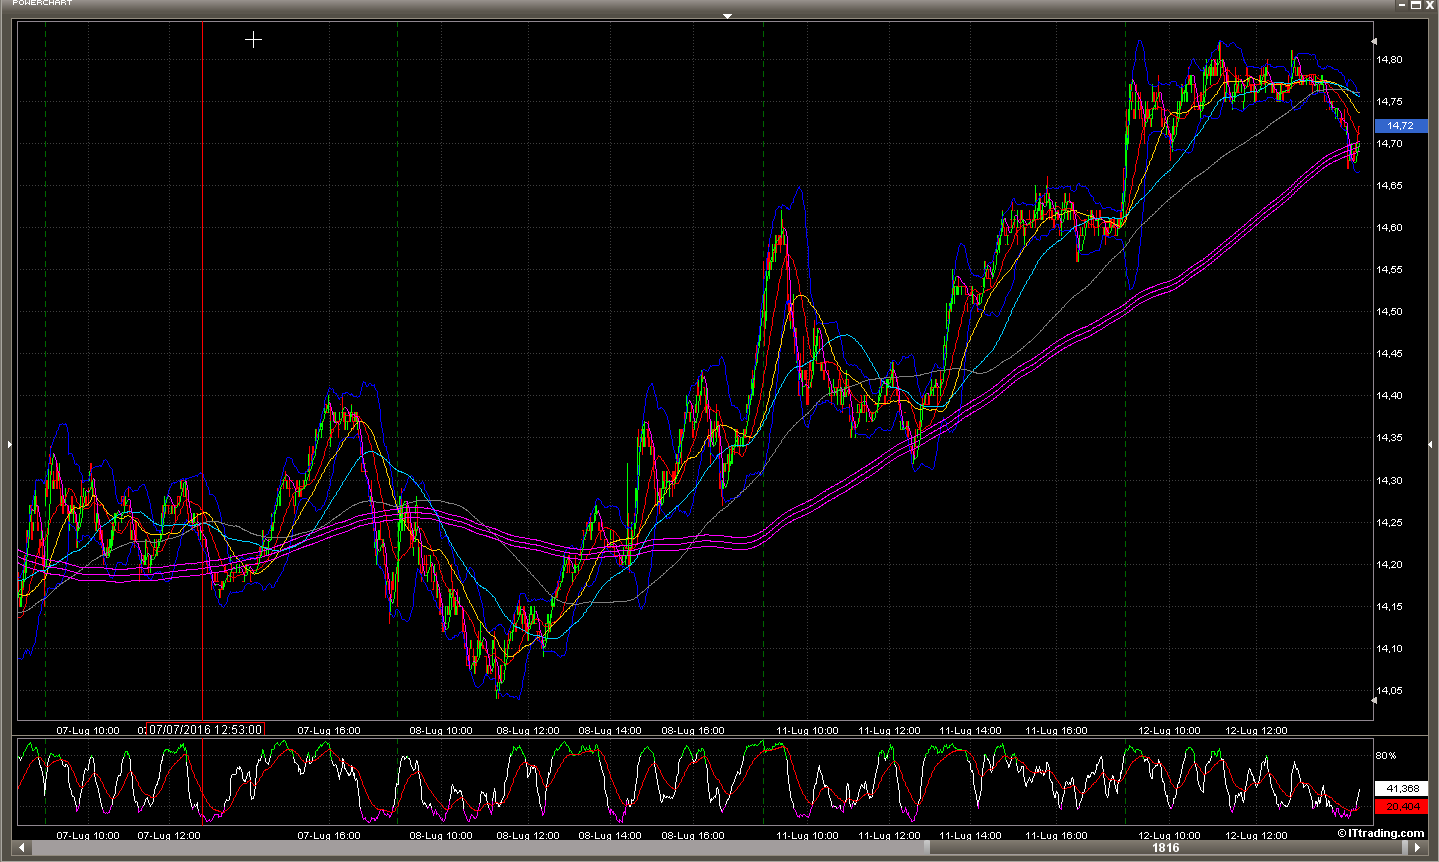Maximize the PowerChart window
The image size is (1439, 862).
(1416, 5)
